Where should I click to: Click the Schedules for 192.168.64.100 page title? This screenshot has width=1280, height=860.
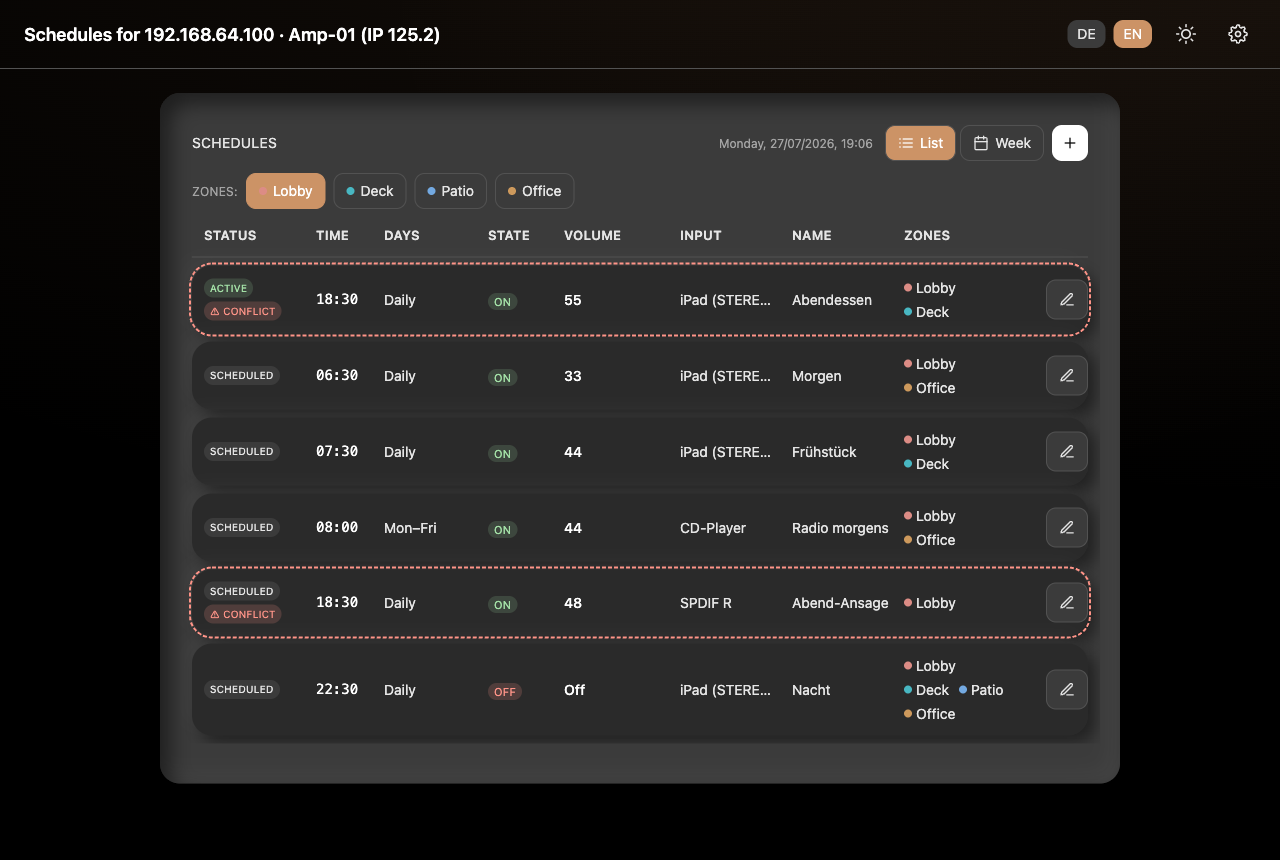click(x=232, y=34)
